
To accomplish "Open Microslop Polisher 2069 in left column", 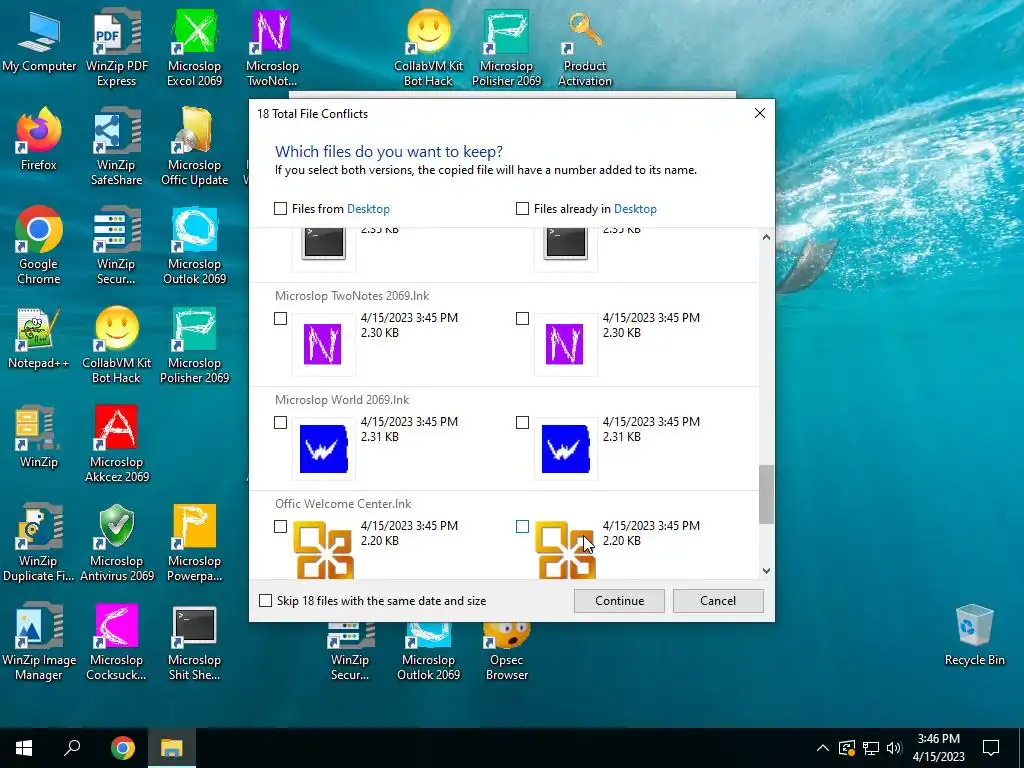I will click(x=195, y=346).
